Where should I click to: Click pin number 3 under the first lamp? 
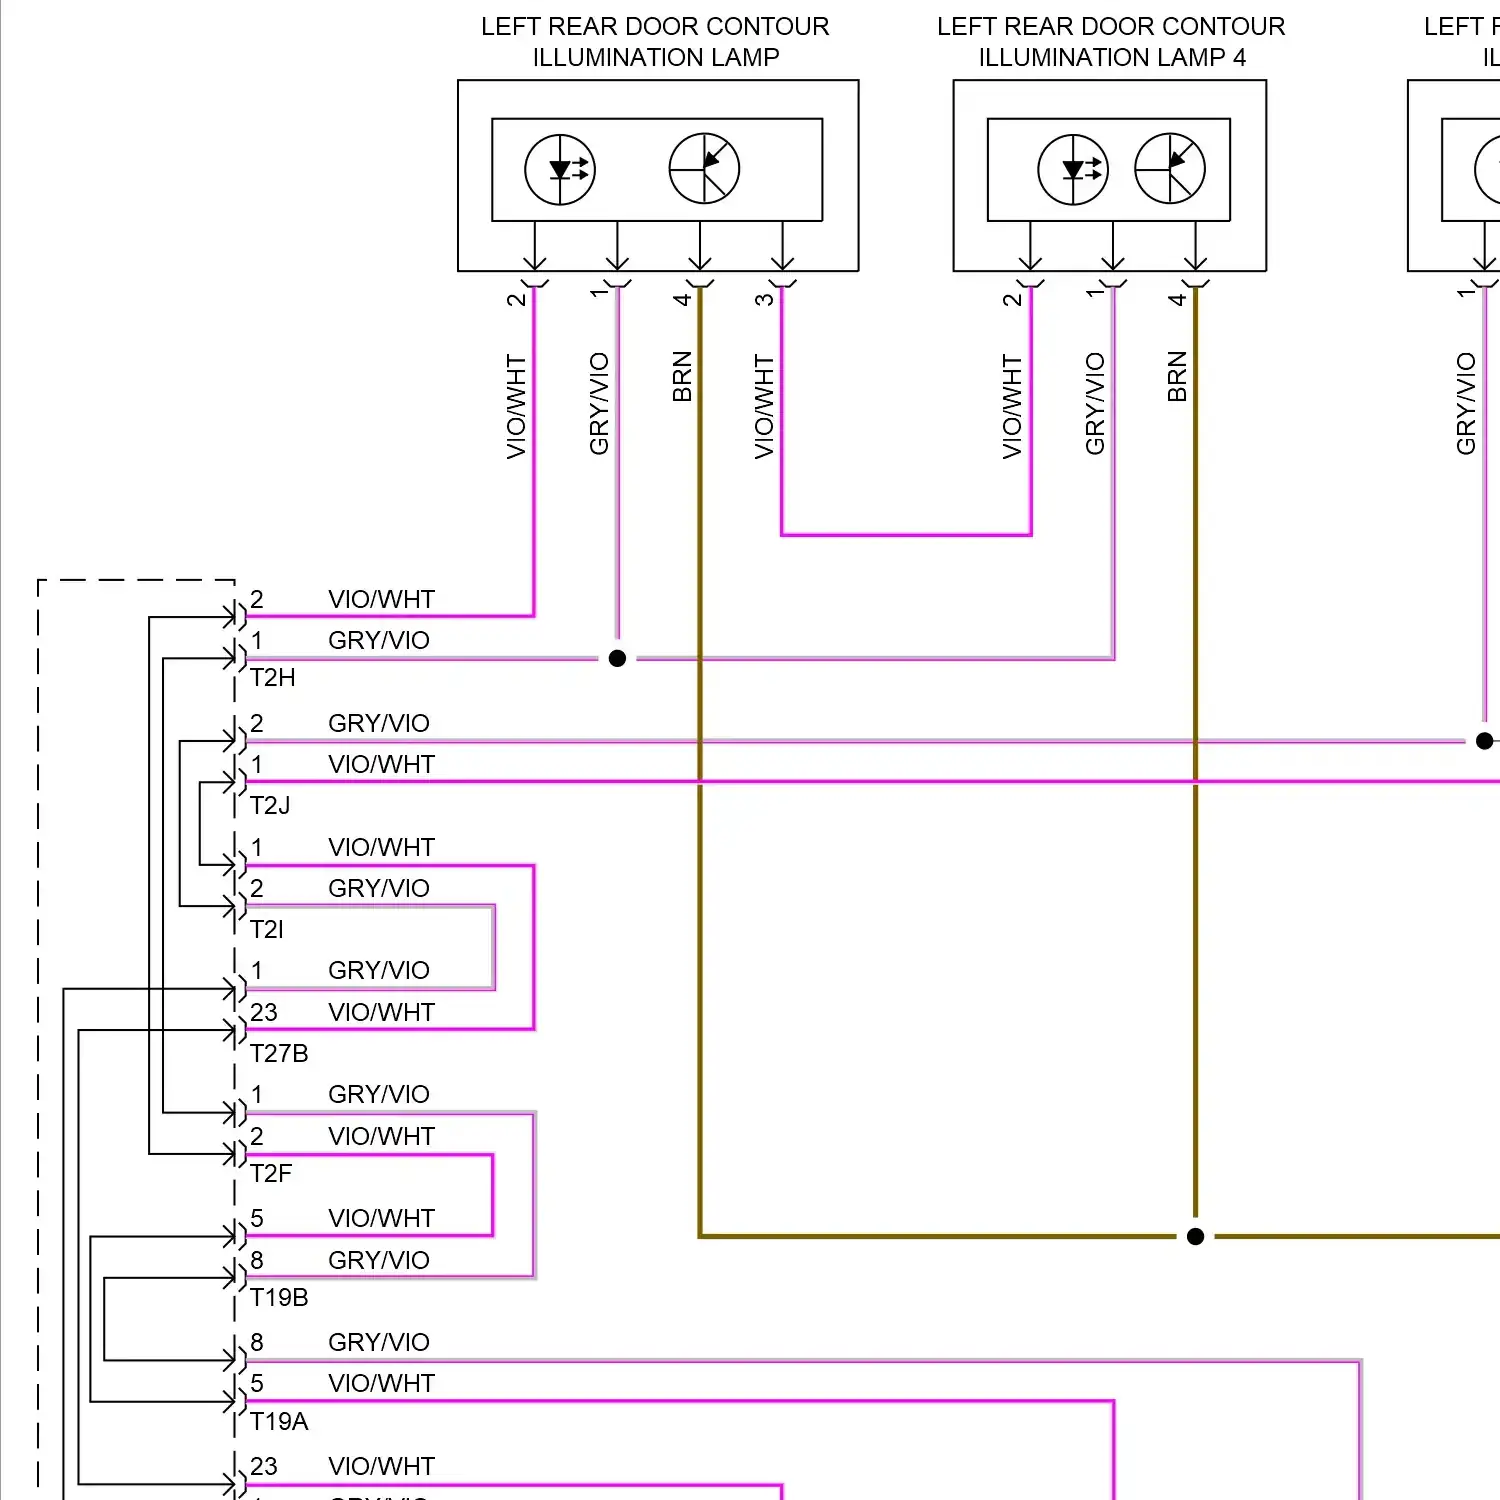click(764, 299)
